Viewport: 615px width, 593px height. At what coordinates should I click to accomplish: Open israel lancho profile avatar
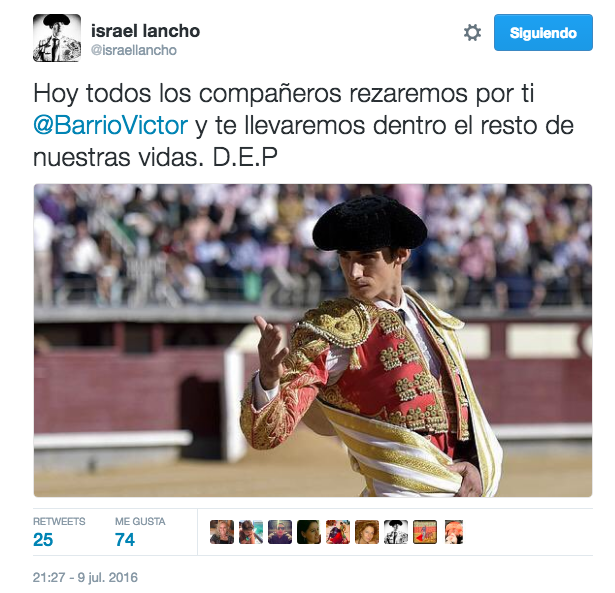(x=57, y=38)
